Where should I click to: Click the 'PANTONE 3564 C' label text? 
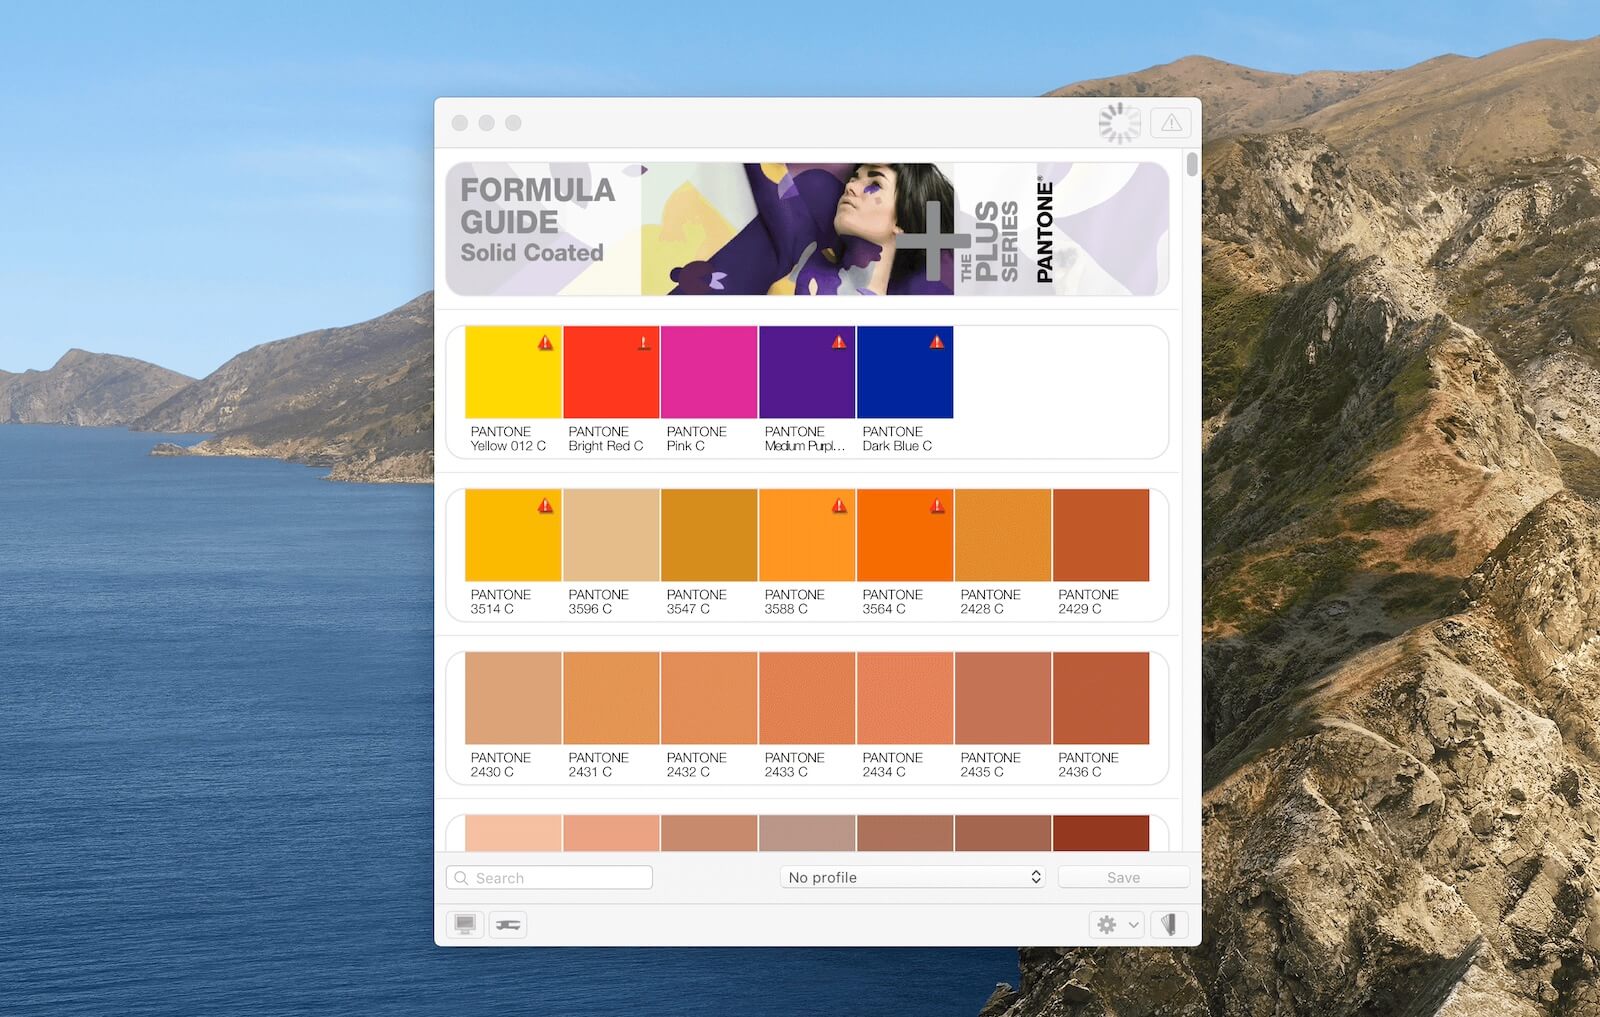[893, 602]
